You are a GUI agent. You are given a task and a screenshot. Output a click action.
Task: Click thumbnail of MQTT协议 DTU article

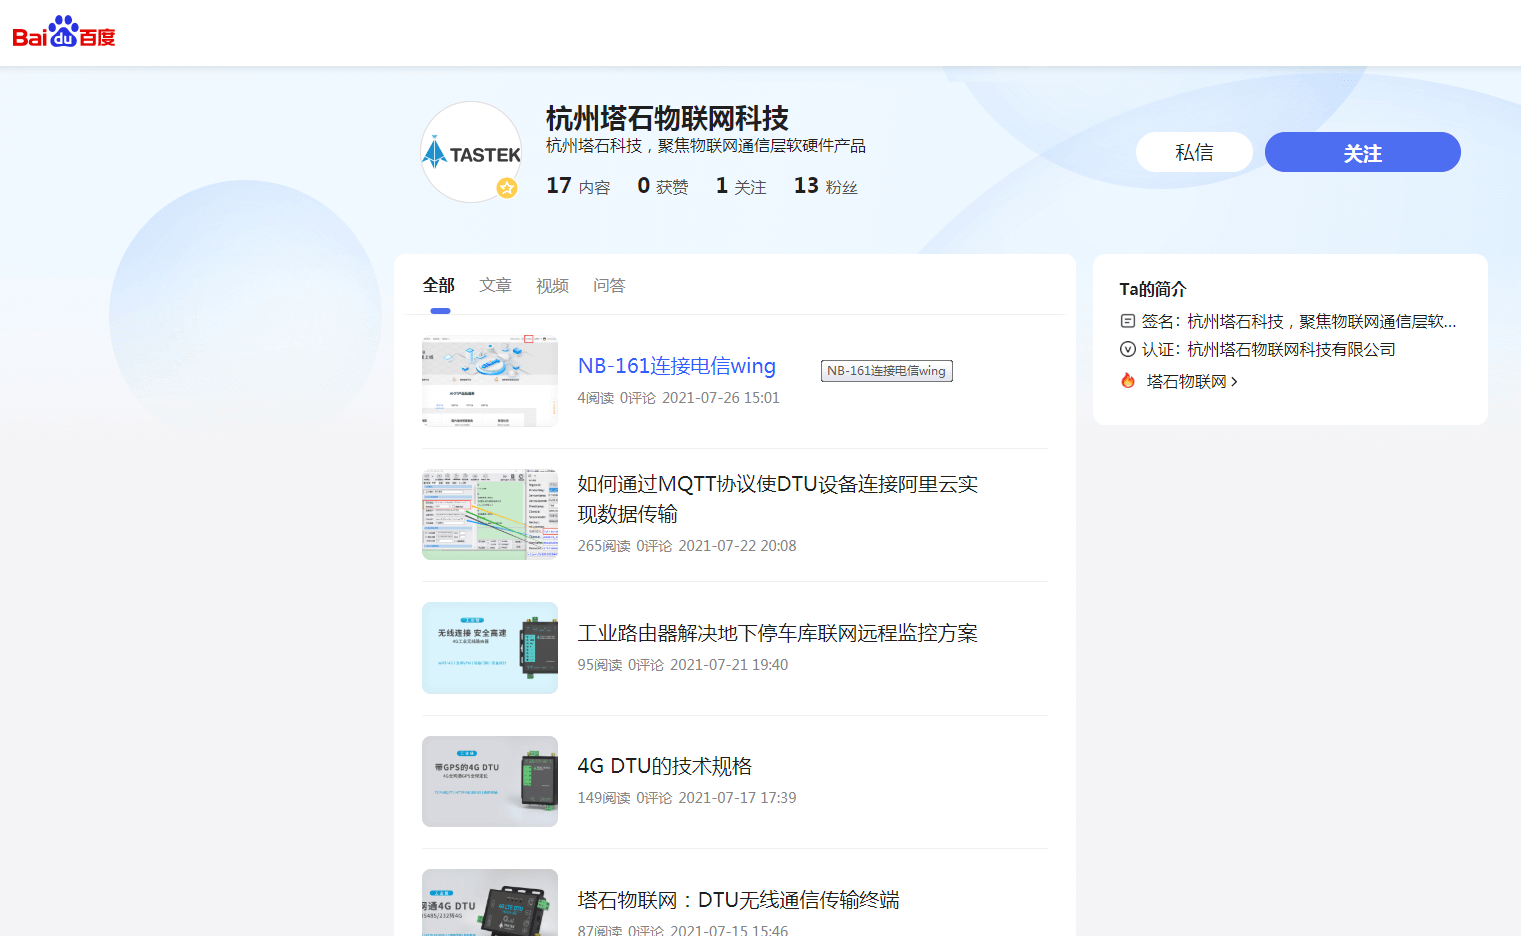click(x=490, y=514)
